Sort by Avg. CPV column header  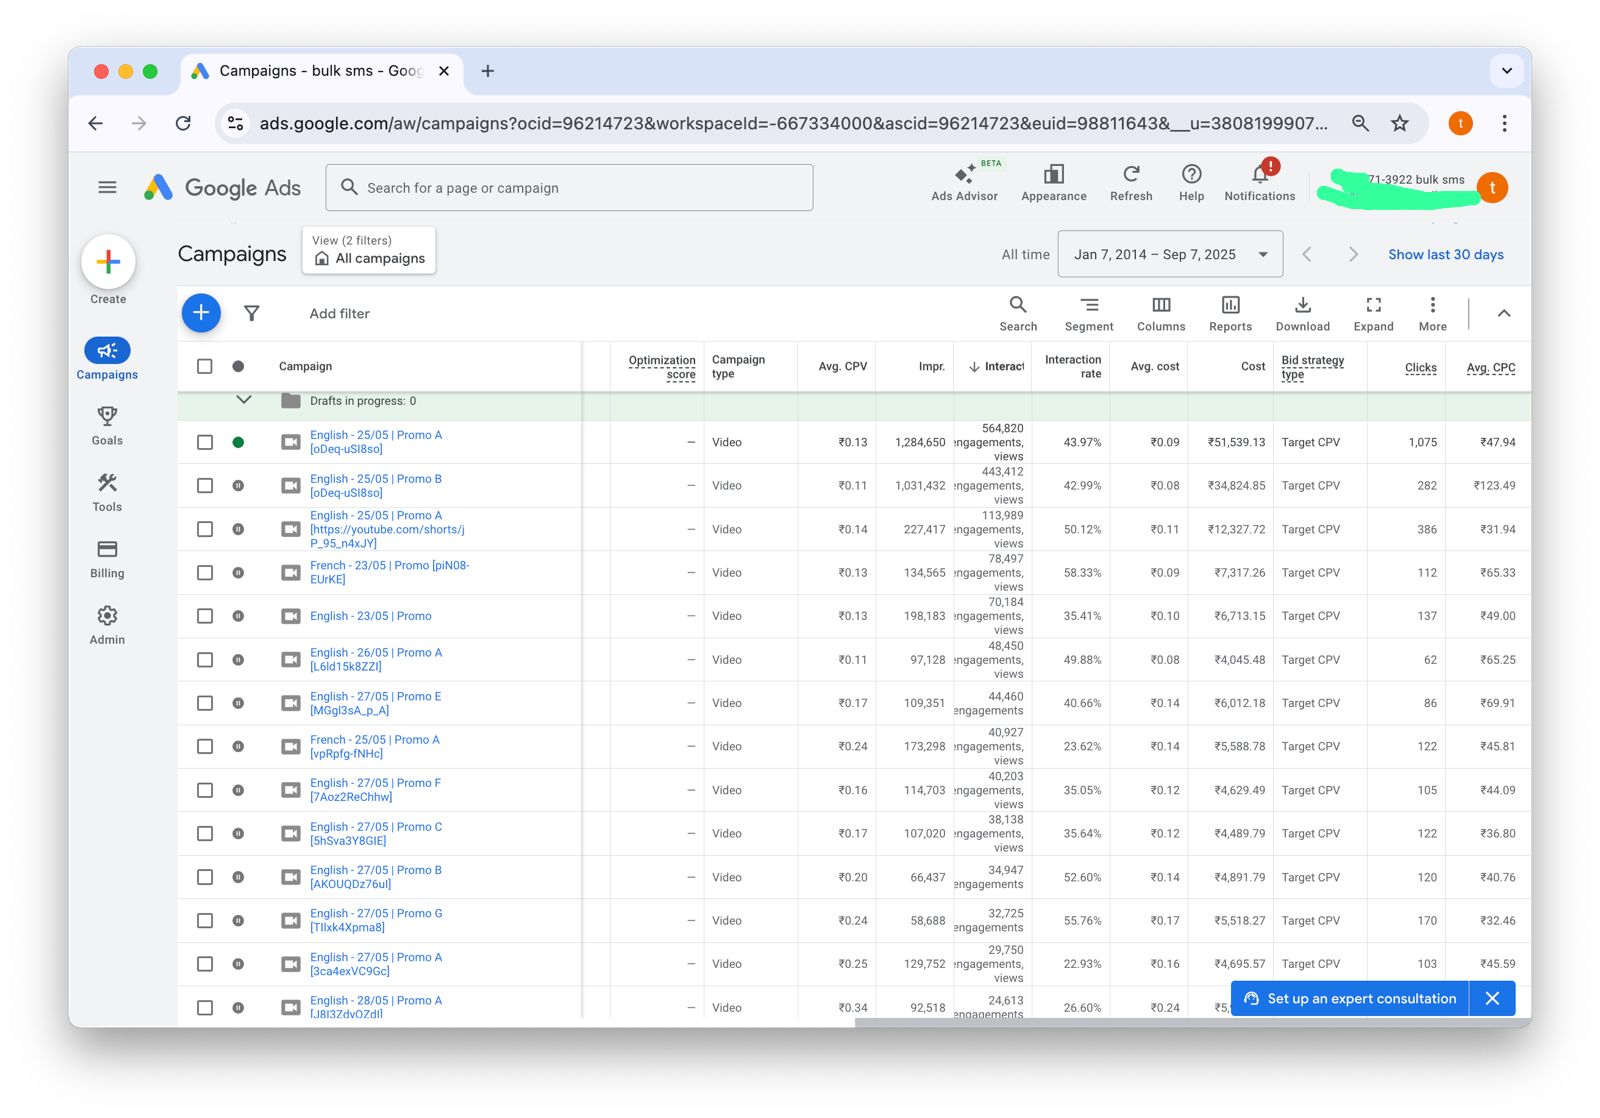click(x=842, y=366)
